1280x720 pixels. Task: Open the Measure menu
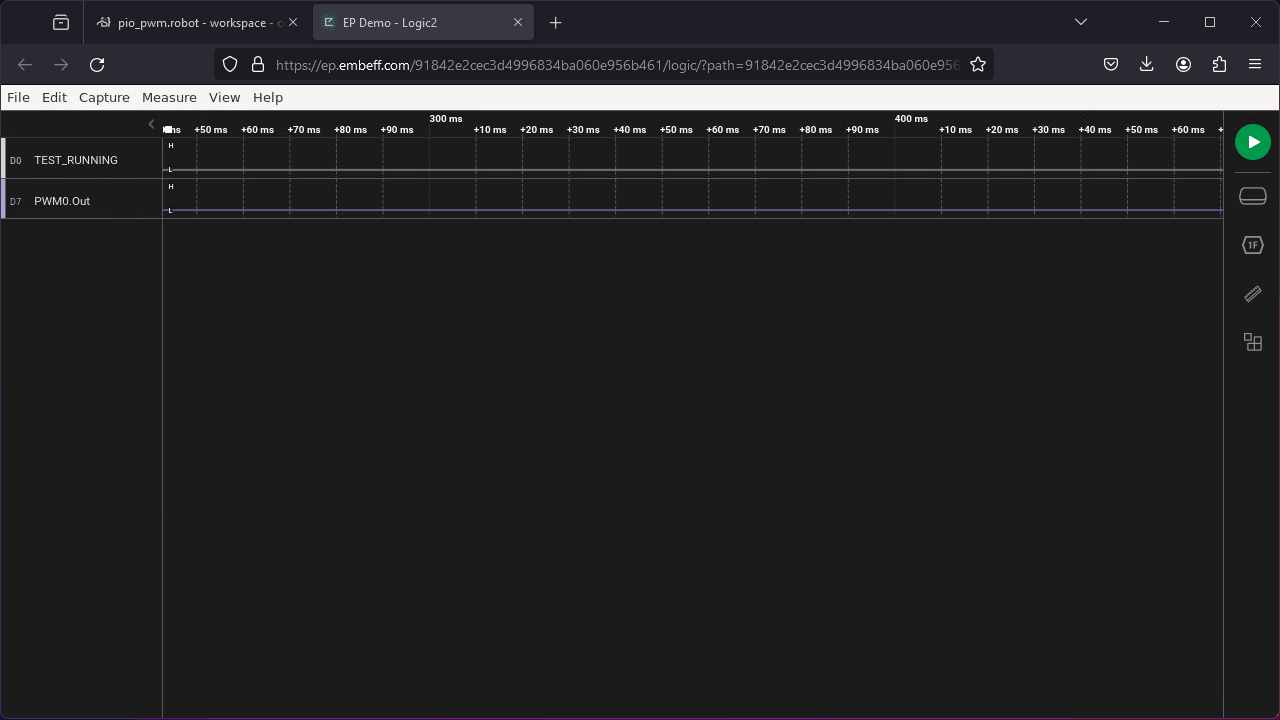click(169, 97)
